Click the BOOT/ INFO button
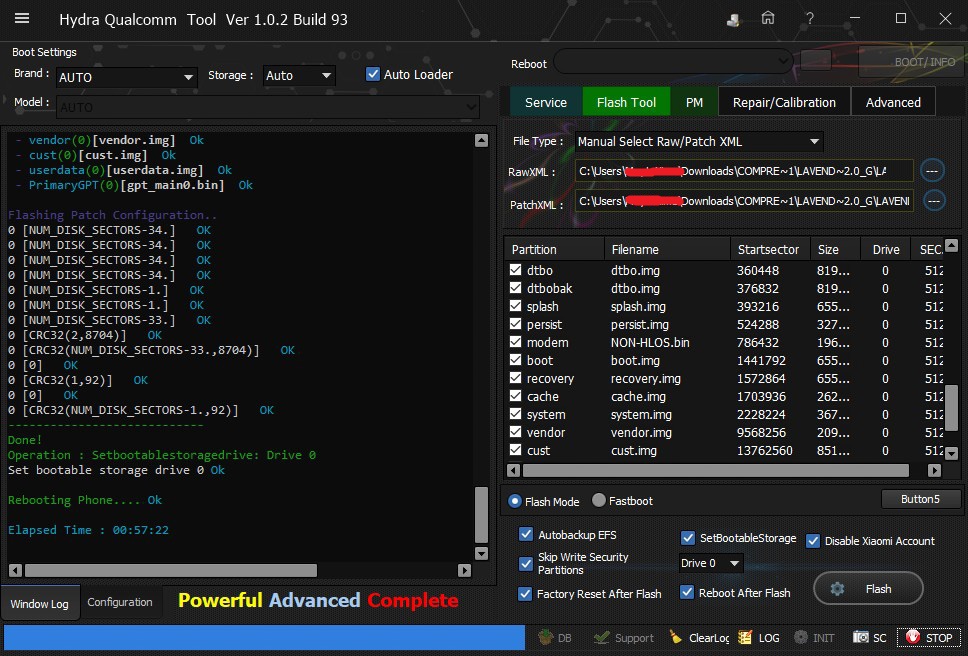 [x=912, y=61]
